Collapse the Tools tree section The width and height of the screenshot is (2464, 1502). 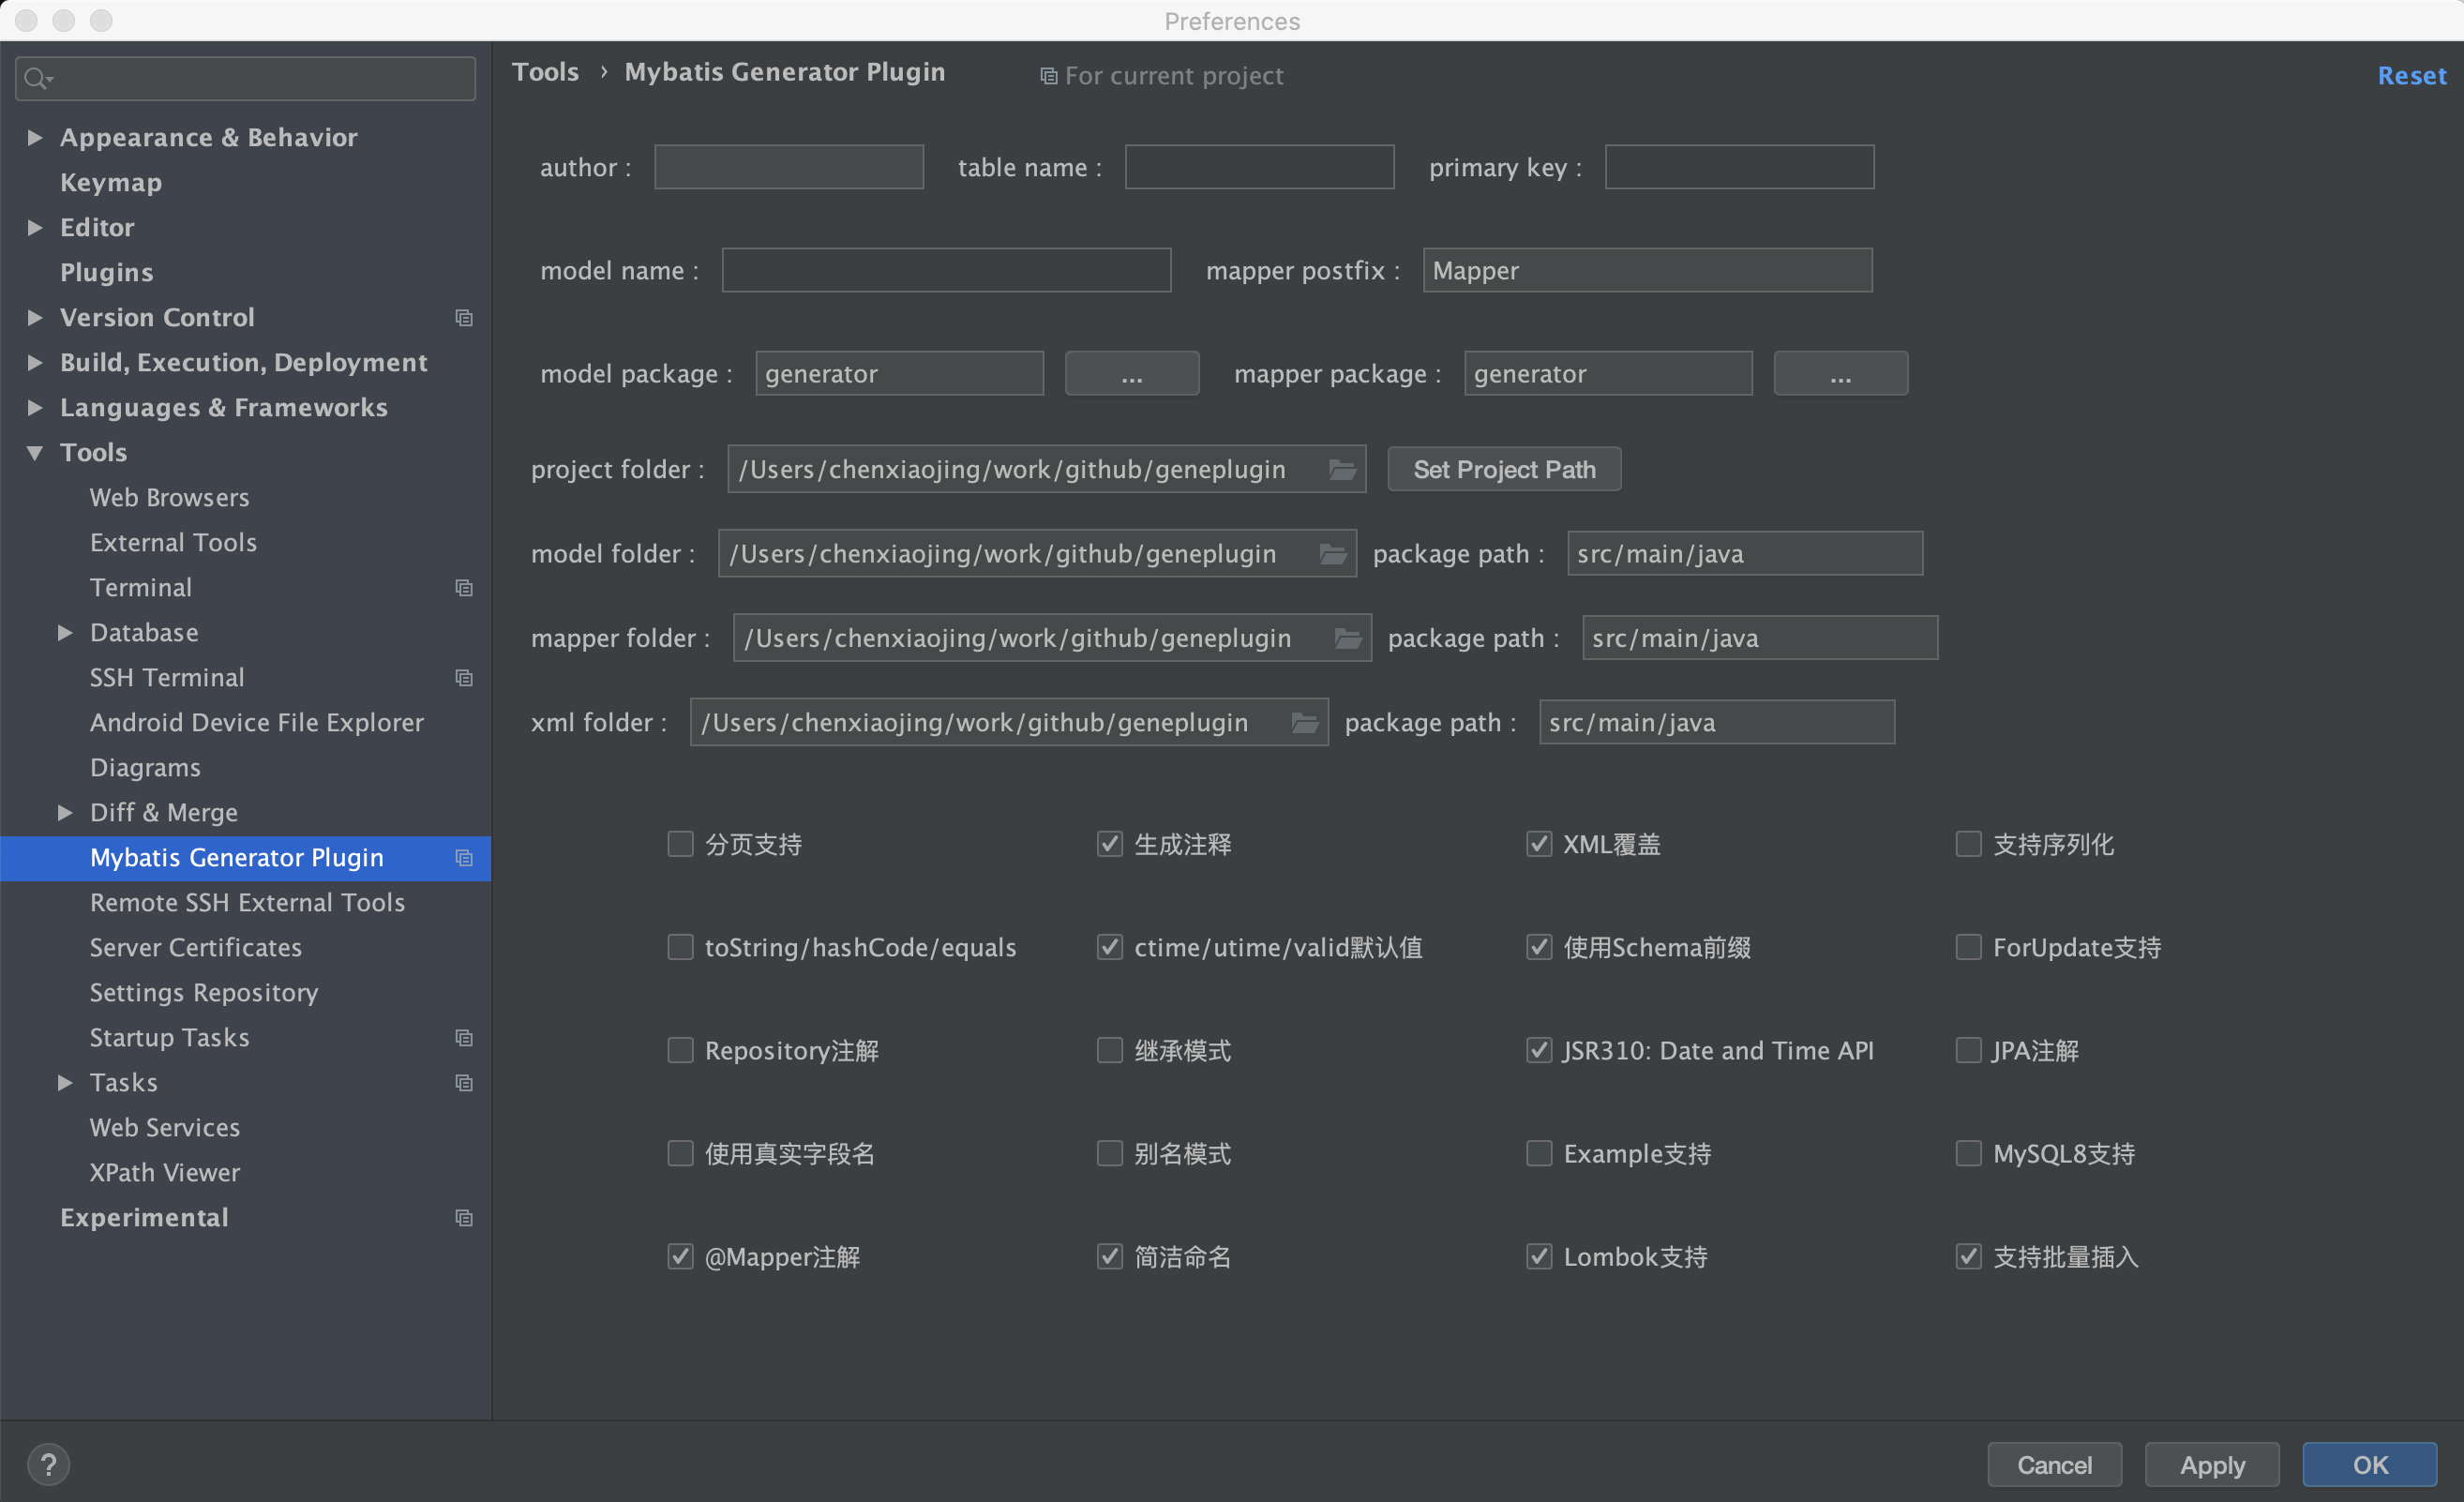tap(35, 453)
